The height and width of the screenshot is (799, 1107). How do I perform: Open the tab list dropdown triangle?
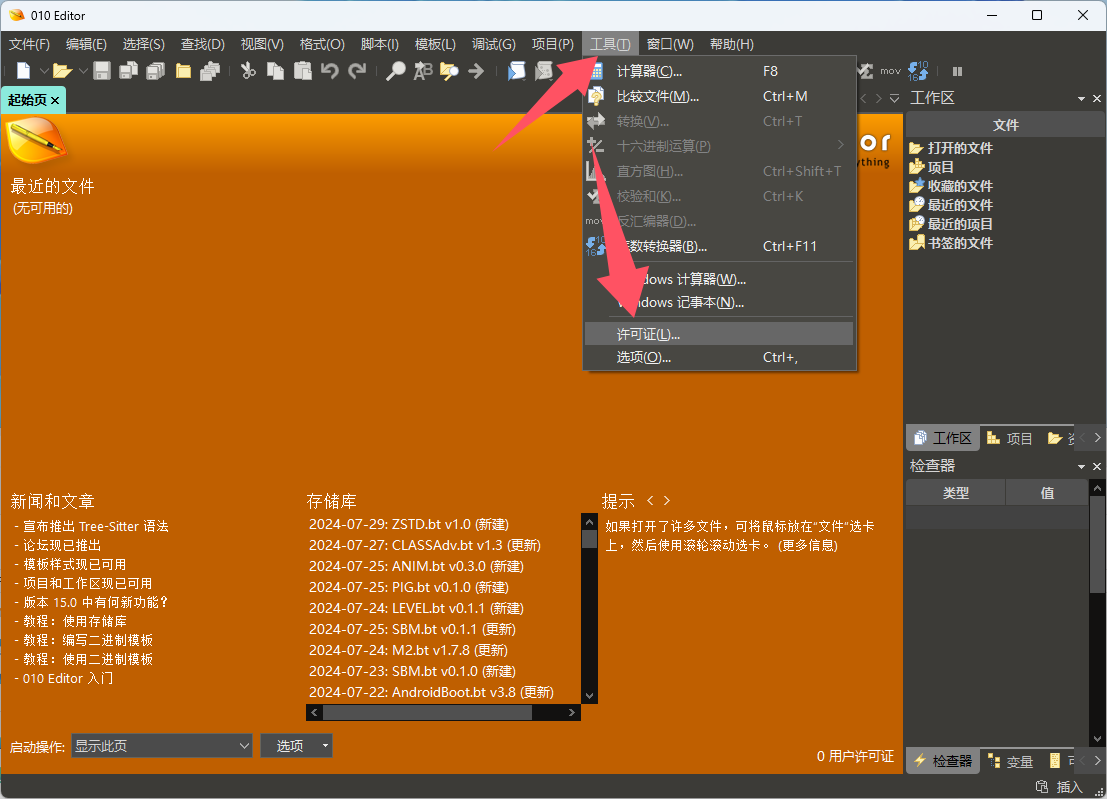point(894,99)
